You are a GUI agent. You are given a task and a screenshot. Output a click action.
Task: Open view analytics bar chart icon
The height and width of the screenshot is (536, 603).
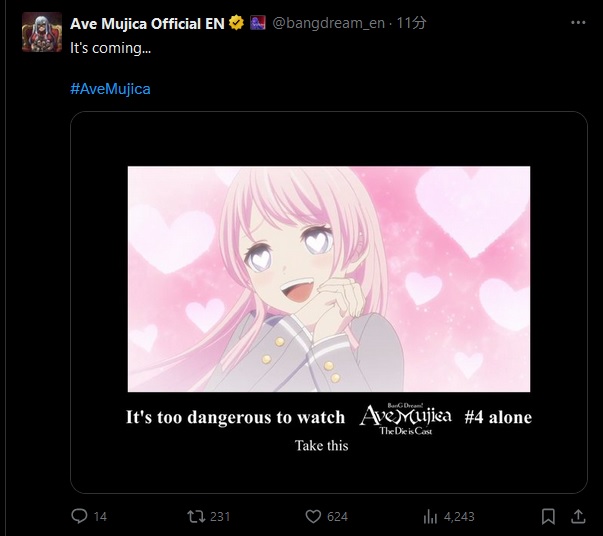pos(430,516)
